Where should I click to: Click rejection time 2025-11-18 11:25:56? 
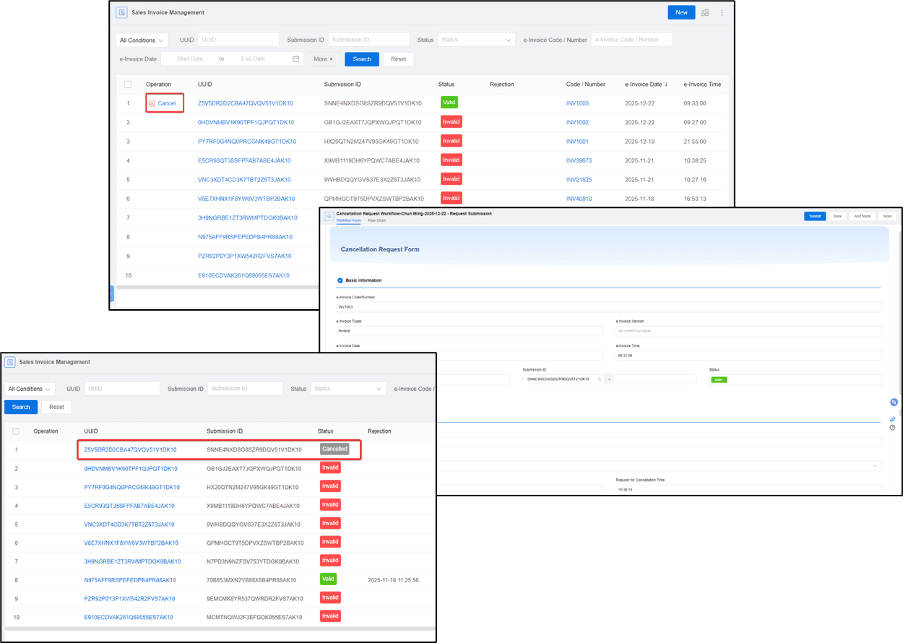(x=393, y=580)
